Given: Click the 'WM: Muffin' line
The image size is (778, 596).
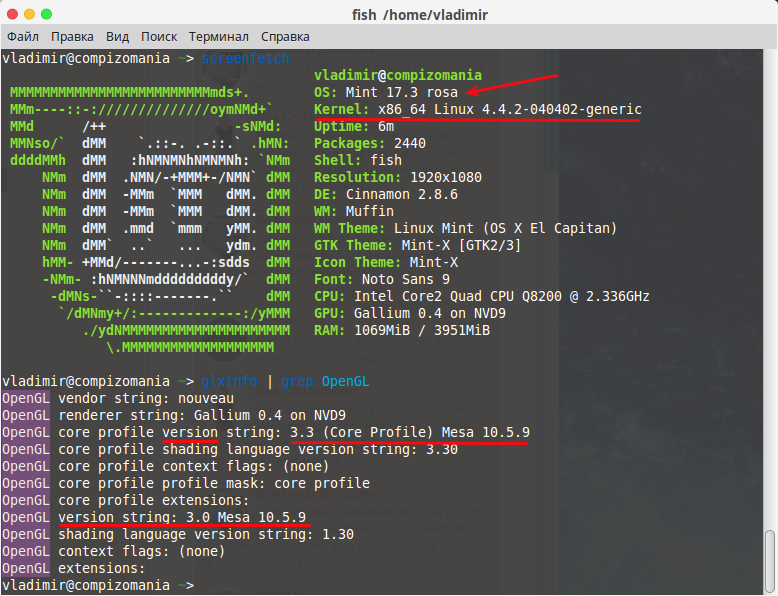Looking at the screenshot, I should (x=354, y=211).
